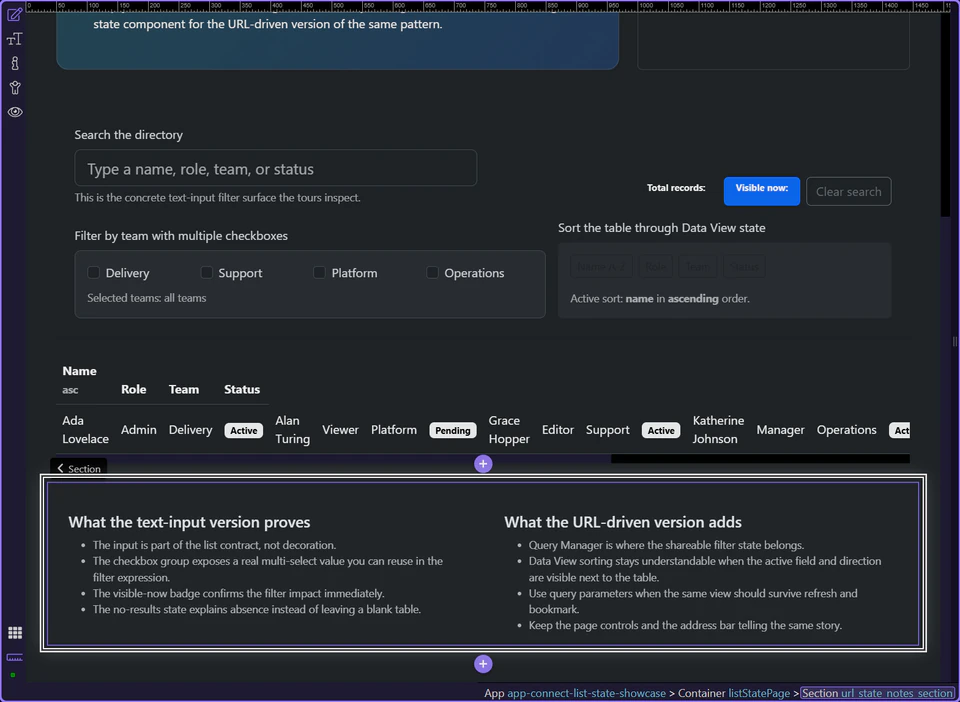This screenshot has width=960, height=702.
Task: Select the Grace Hopper name cell
Action: pyautogui.click(x=509, y=430)
